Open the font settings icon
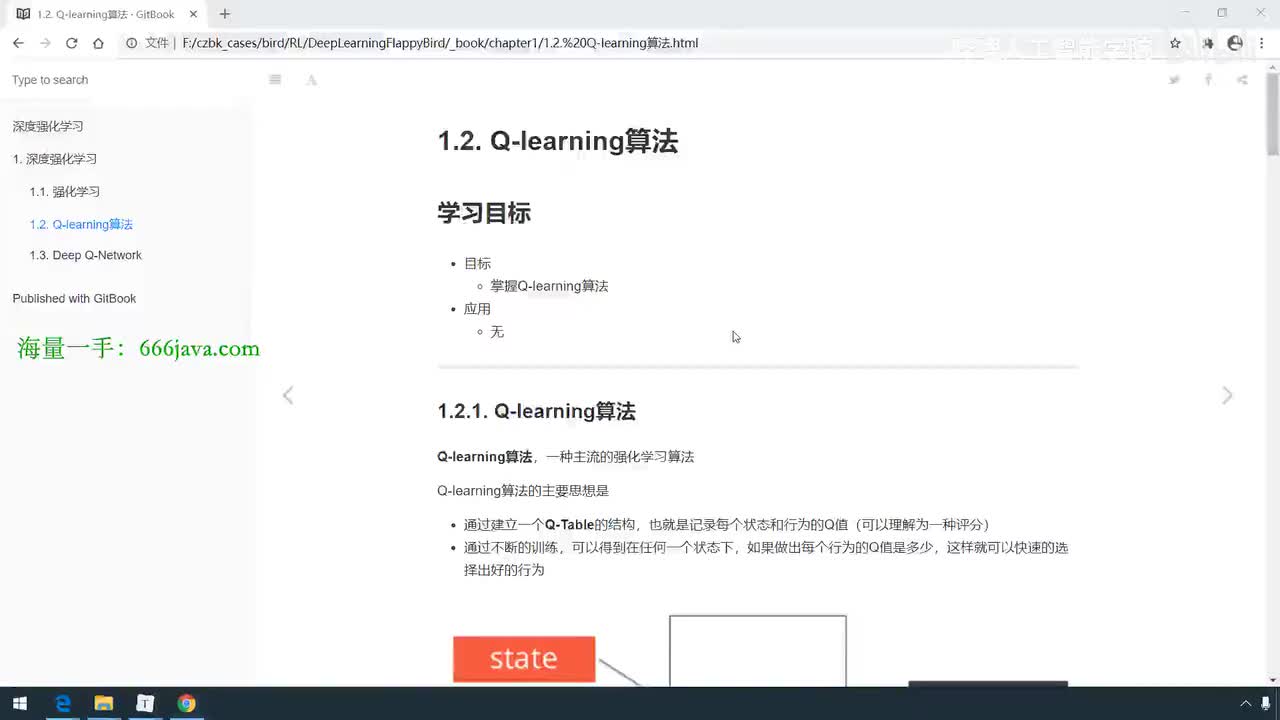The height and width of the screenshot is (720, 1280). [311, 80]
